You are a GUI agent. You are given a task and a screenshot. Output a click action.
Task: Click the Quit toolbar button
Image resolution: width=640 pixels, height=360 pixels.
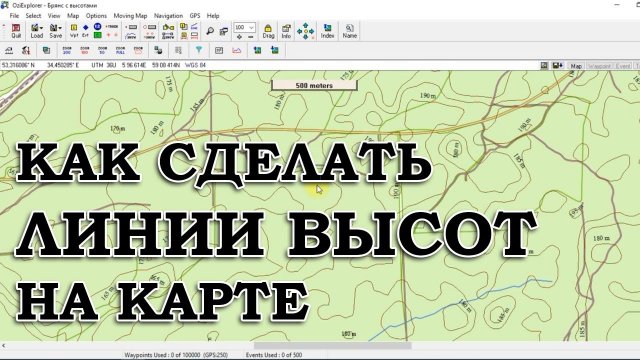click(x=16, y=31)
